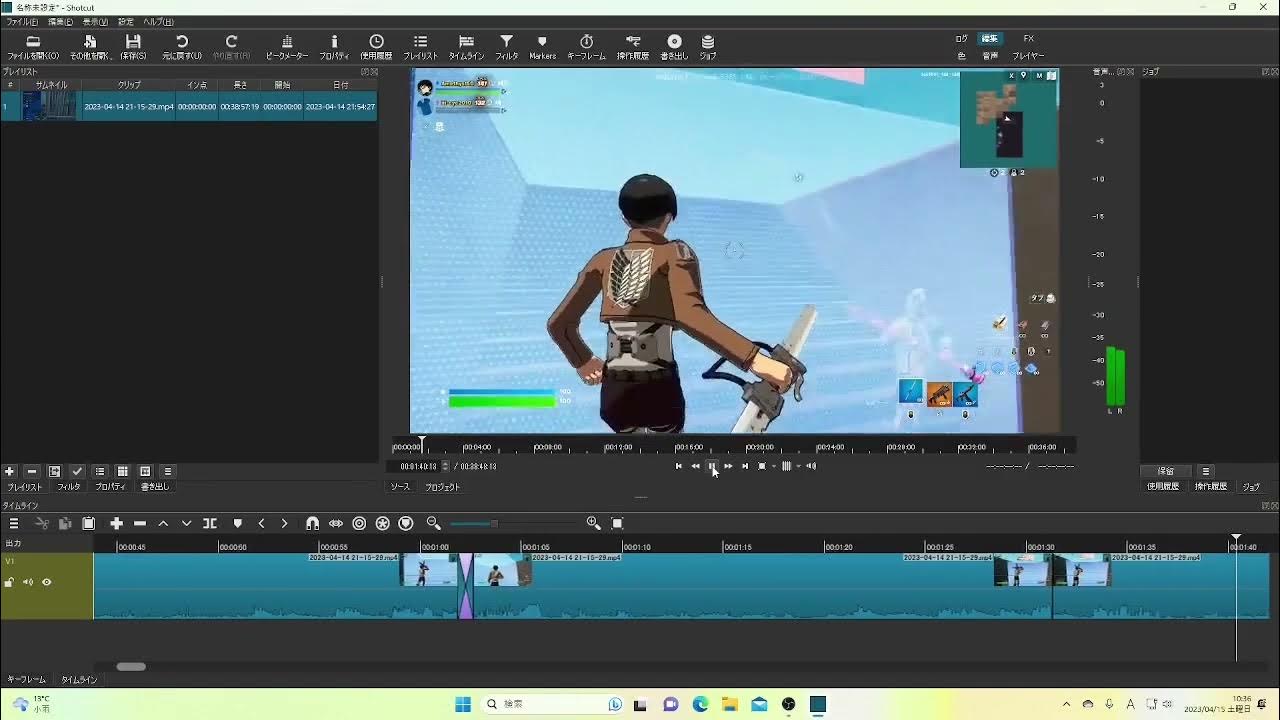Toggle ripple all tracks asterisk icon
Image resolution: width=1280 pixels, height=720 pixels.
click(382, 523)
